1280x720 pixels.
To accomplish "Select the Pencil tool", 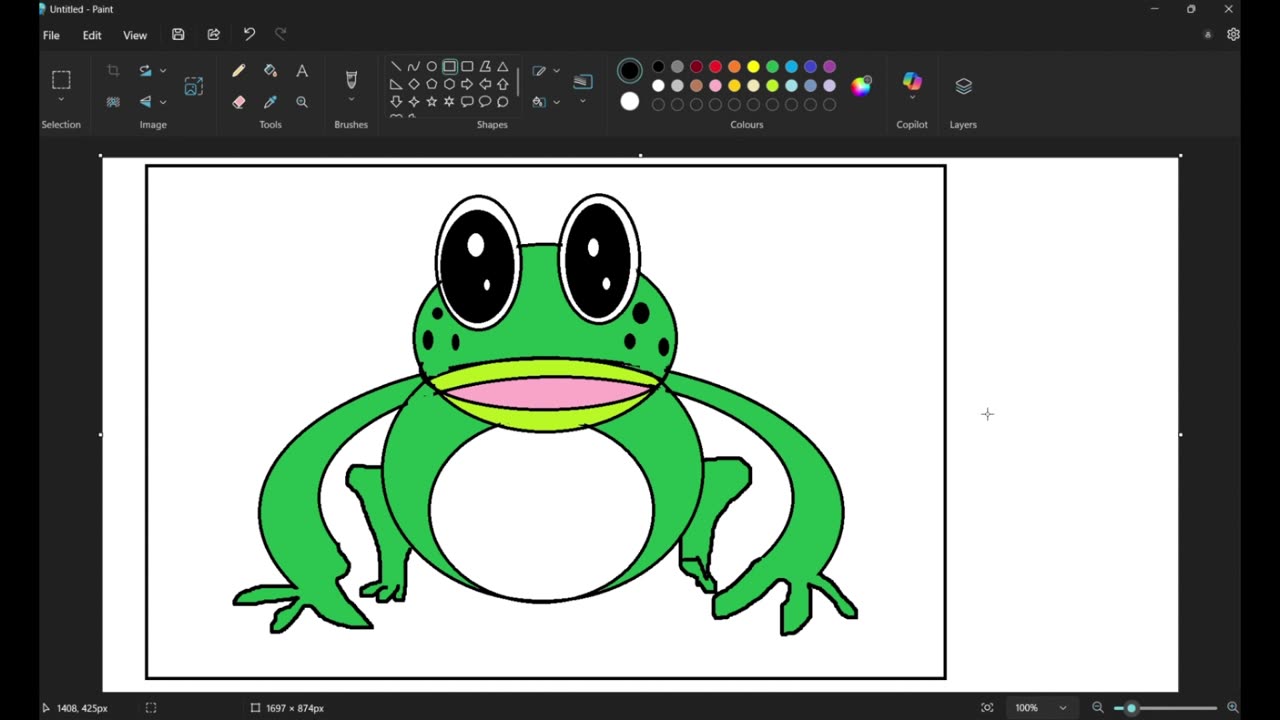I will tap(238, 71).
